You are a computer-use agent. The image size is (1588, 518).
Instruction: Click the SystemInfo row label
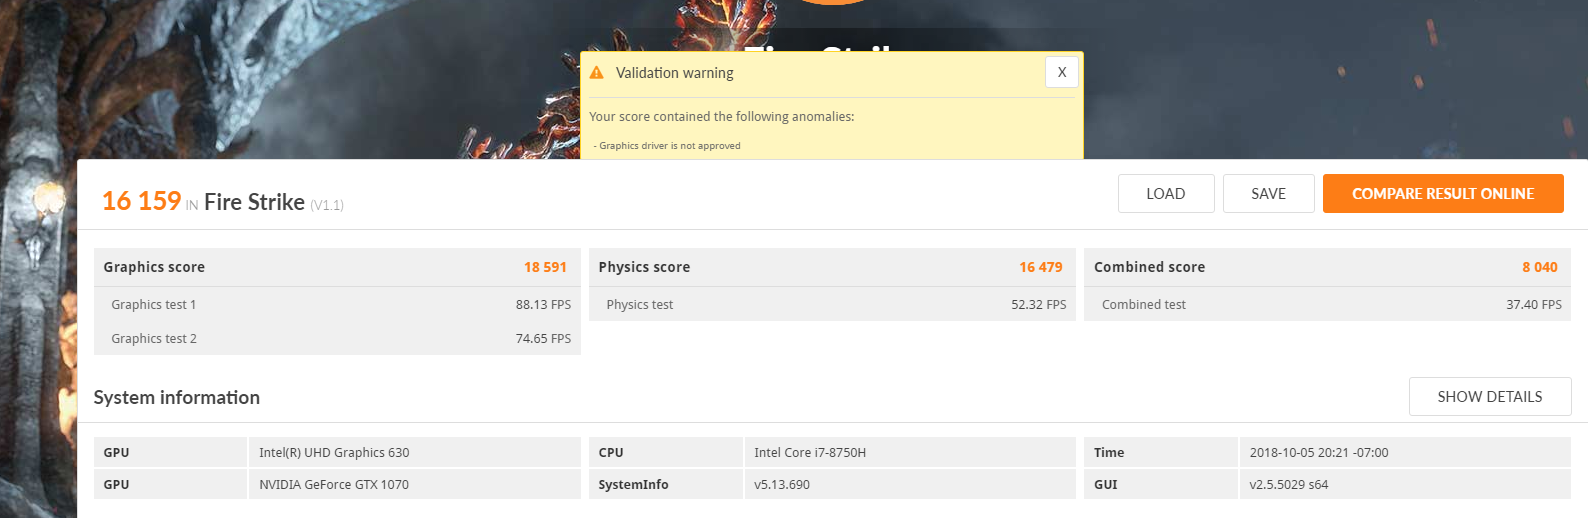click(633, 485)
